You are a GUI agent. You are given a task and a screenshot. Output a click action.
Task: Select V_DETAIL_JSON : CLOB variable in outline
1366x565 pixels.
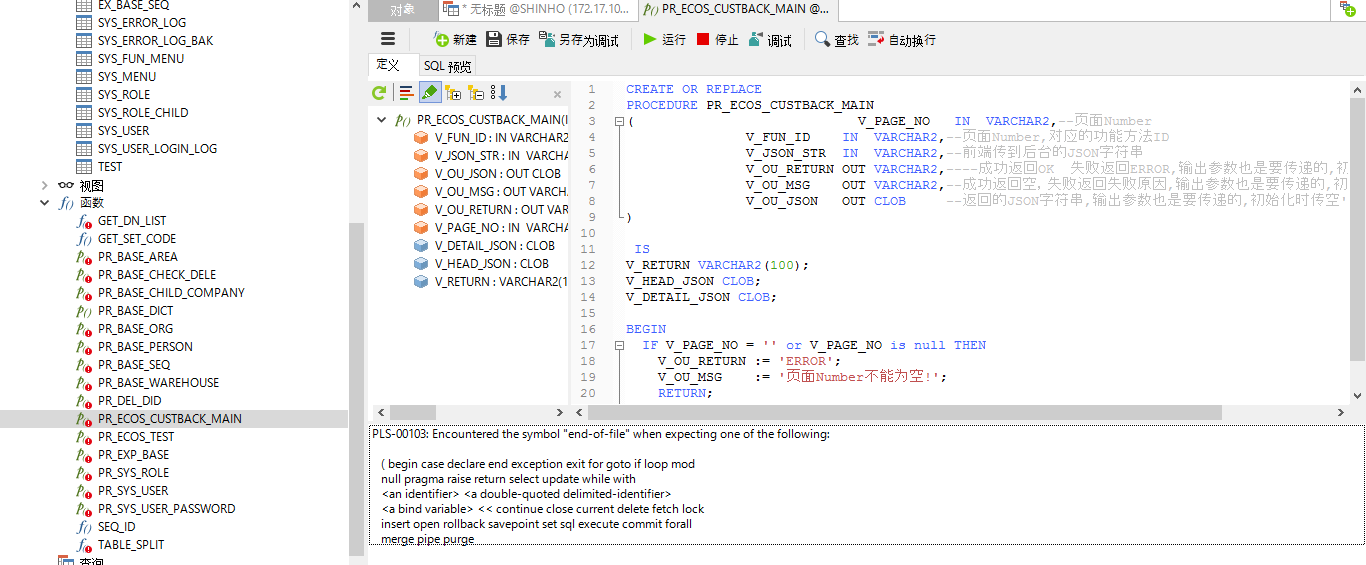[x=484, y=245]
